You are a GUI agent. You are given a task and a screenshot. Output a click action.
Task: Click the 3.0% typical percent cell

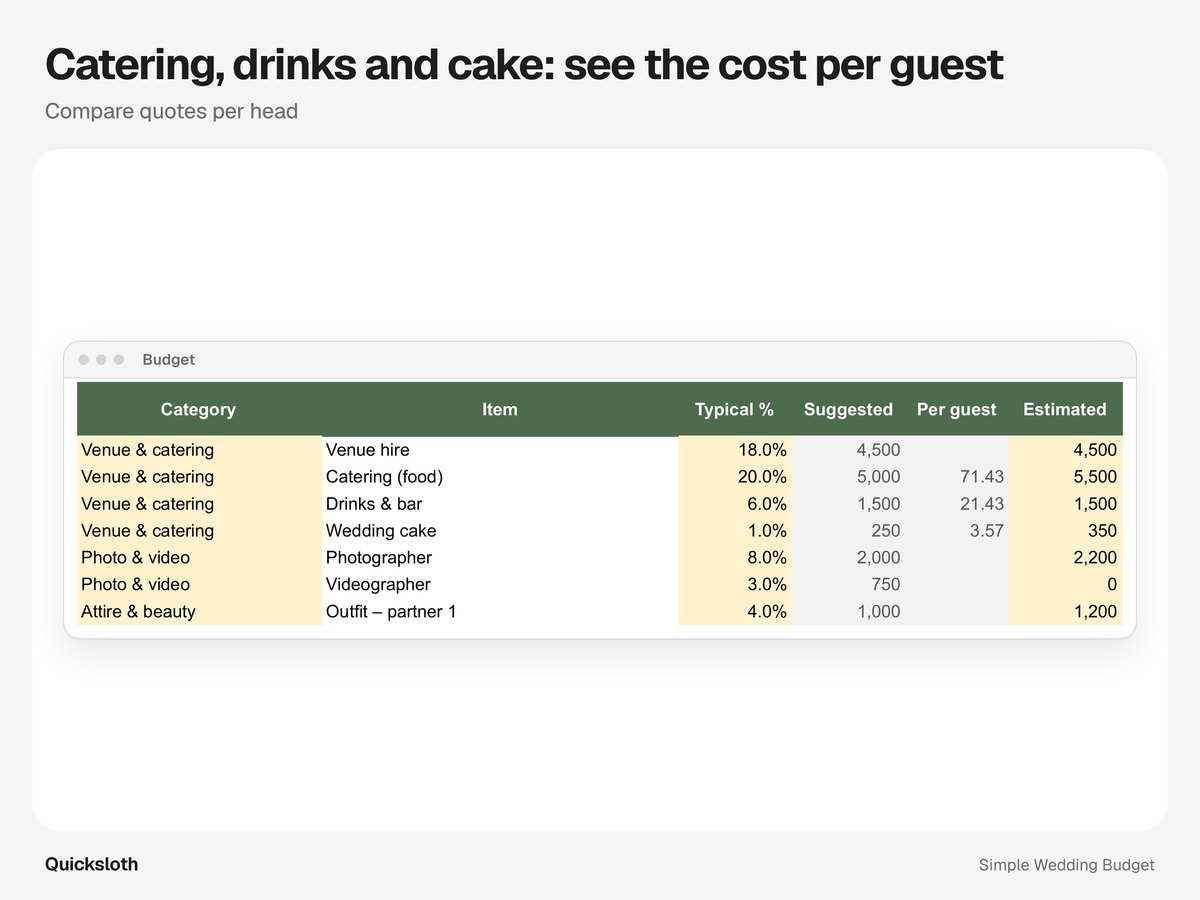click(x=735, y=585)
